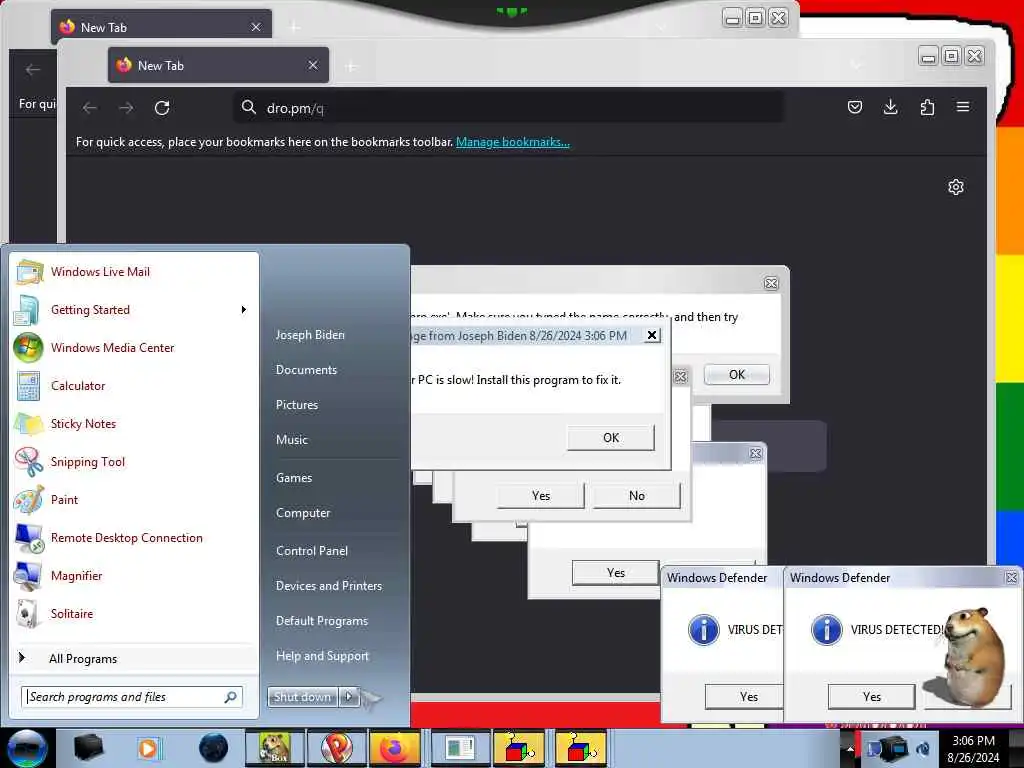Click OK in Joseph Biden message dialog
This screenshot has height=768, width=1024.
[x=611, y=438]
